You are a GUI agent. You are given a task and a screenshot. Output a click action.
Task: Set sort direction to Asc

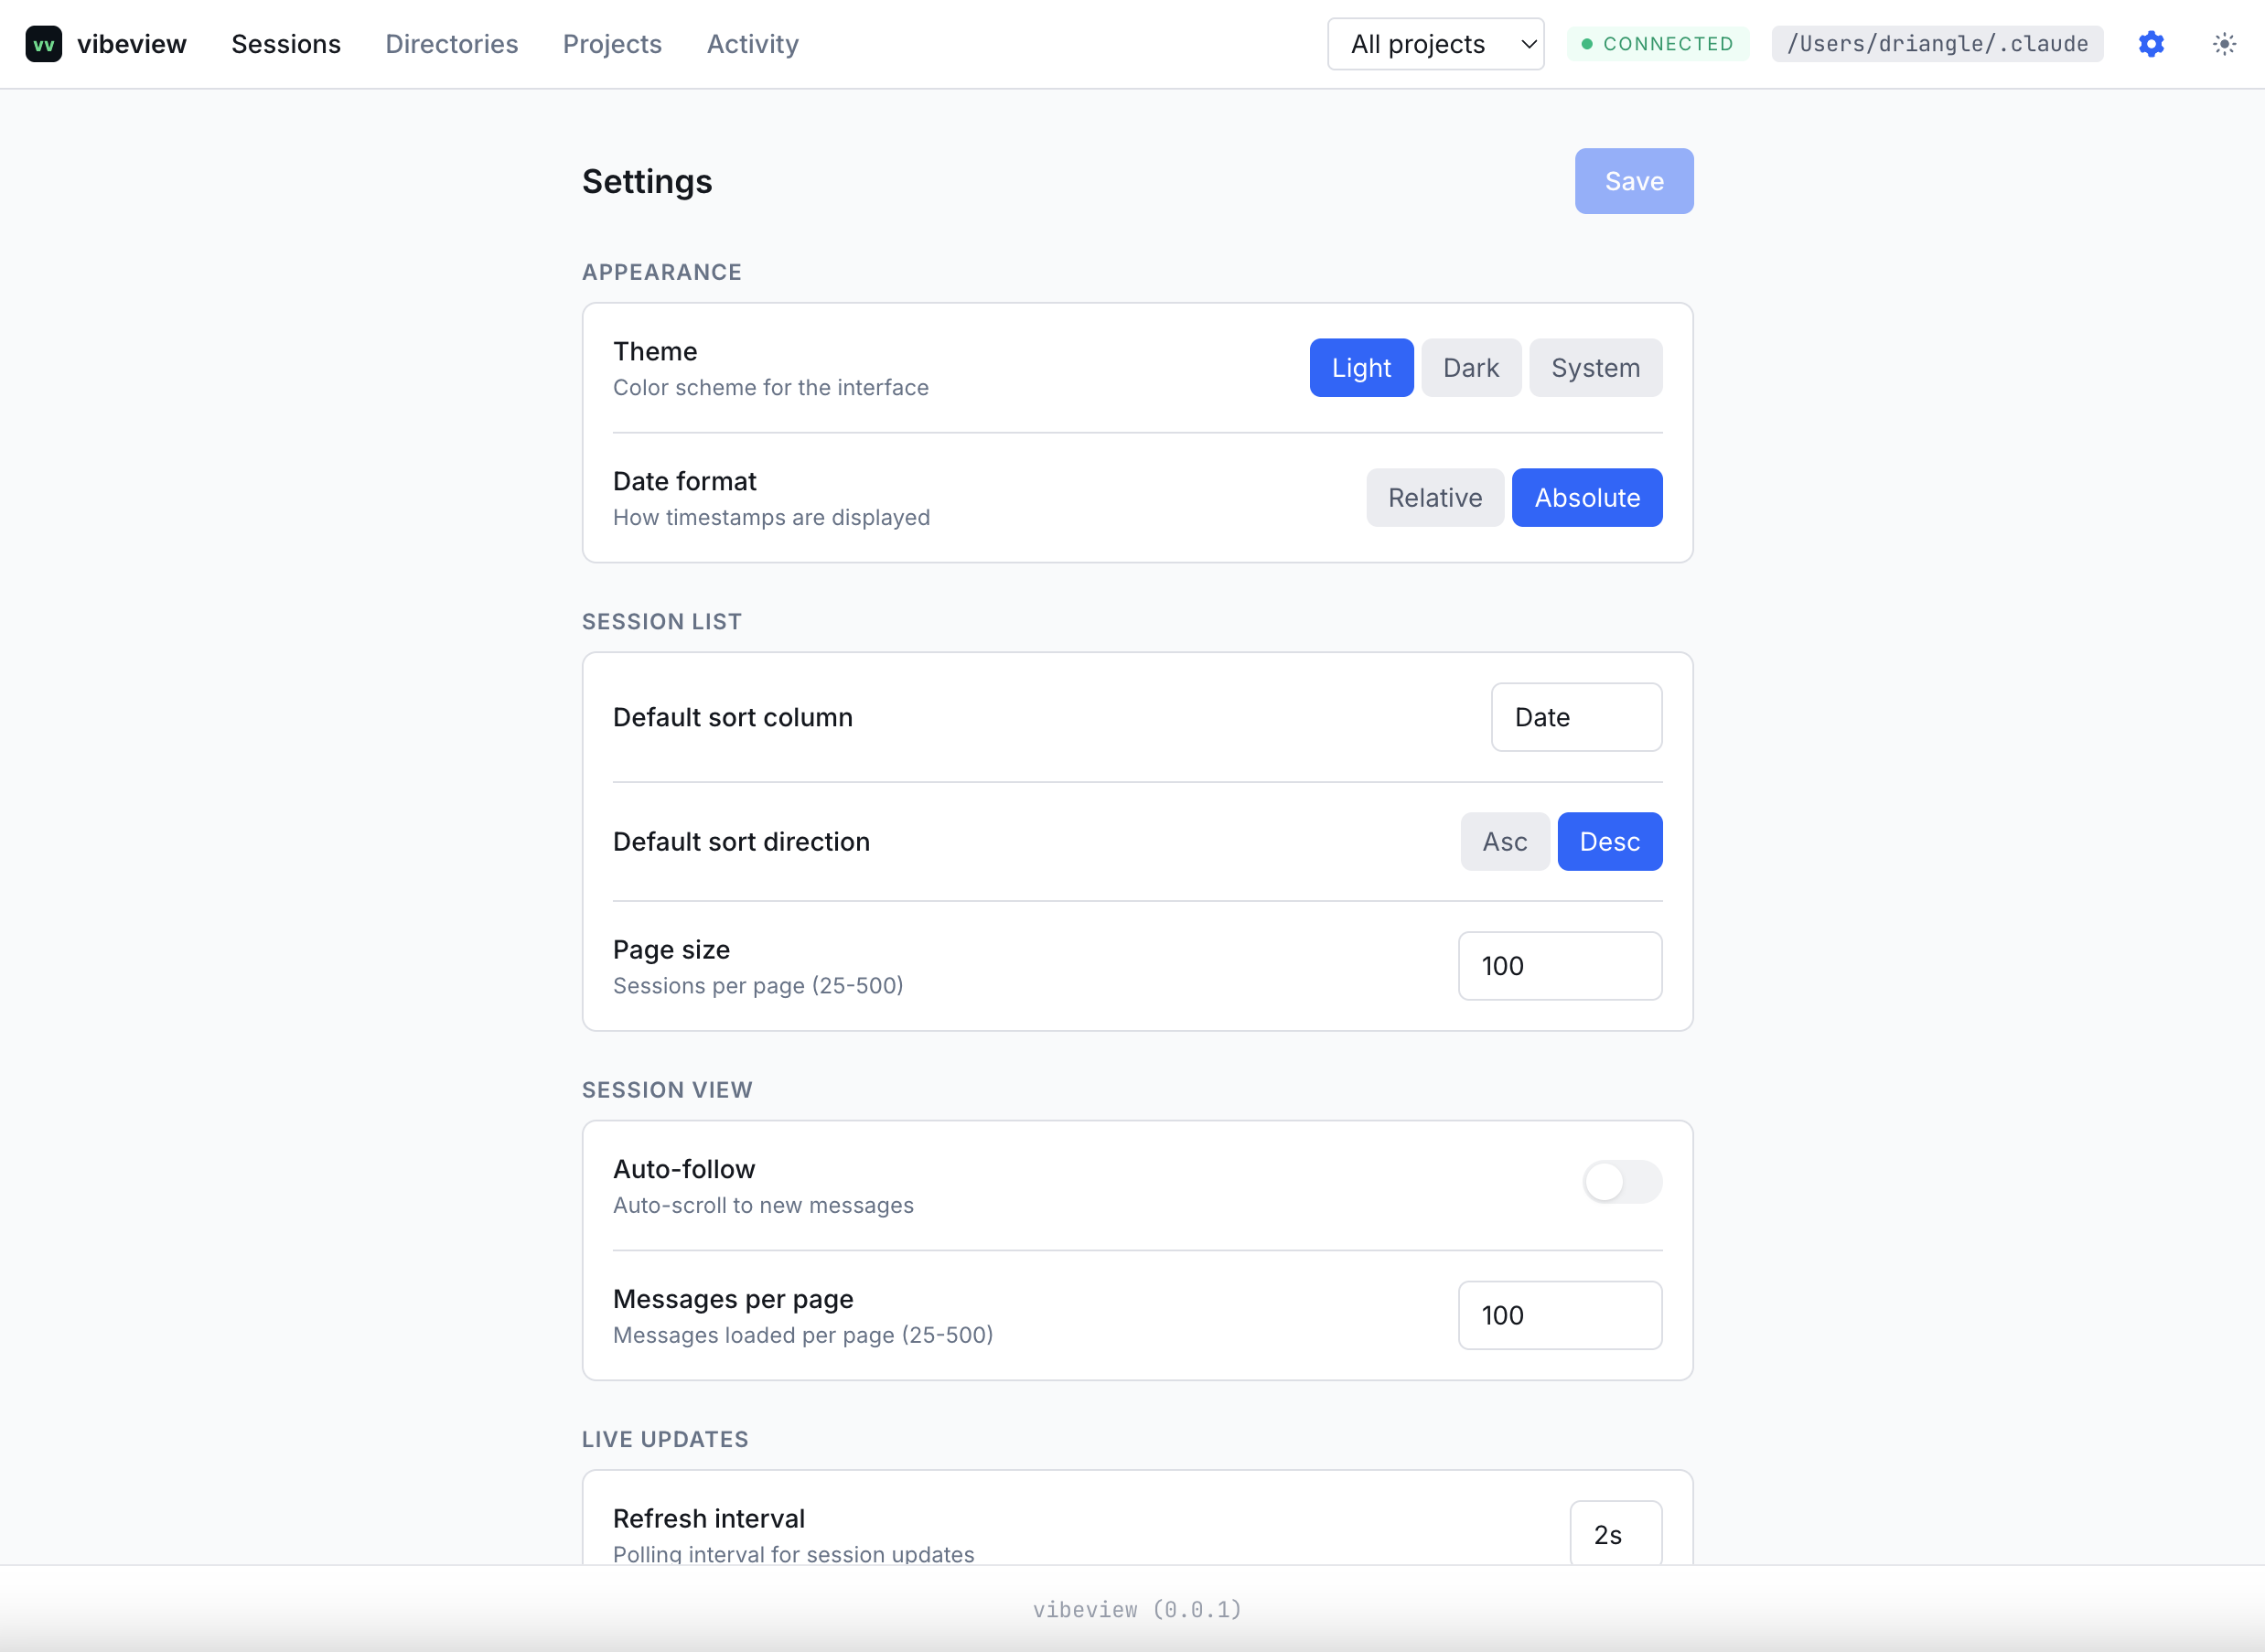click(x=1504, y=842)
